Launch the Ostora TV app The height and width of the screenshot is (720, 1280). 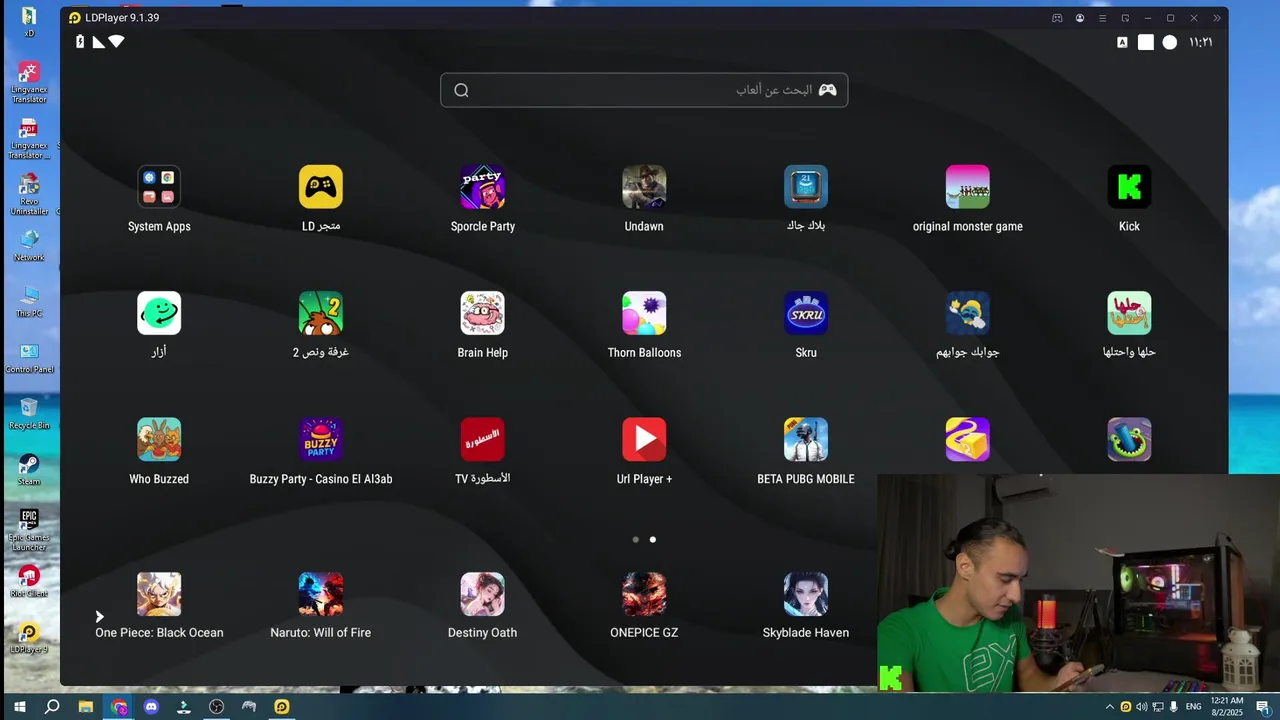point(483,439)
